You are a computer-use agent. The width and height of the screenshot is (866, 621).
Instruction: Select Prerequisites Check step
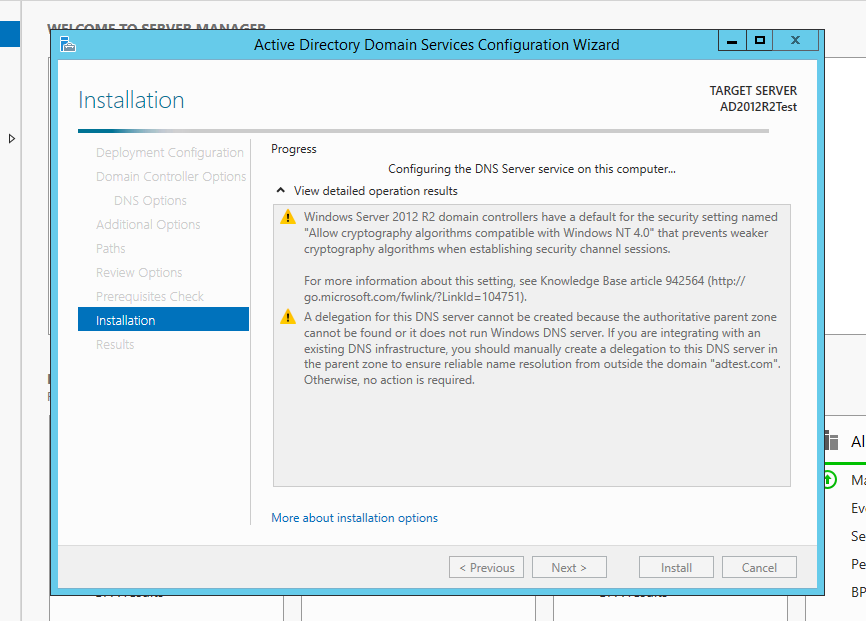click(x=150, y=297)
